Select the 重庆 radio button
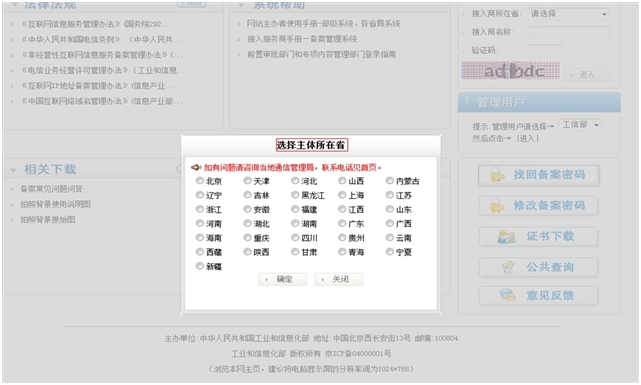 point(247,237)
